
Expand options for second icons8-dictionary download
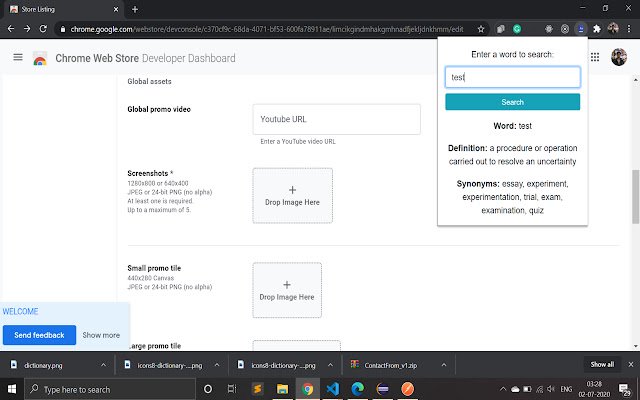click(331, 365)
